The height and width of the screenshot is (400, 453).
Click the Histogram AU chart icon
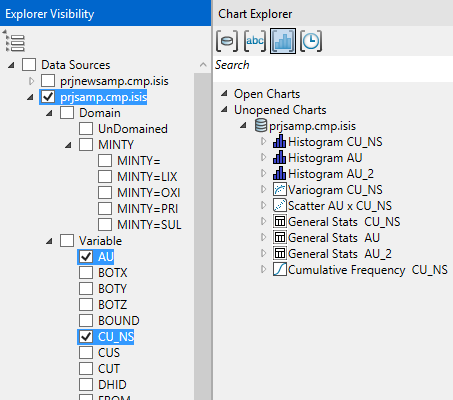(x=279, y=158)
